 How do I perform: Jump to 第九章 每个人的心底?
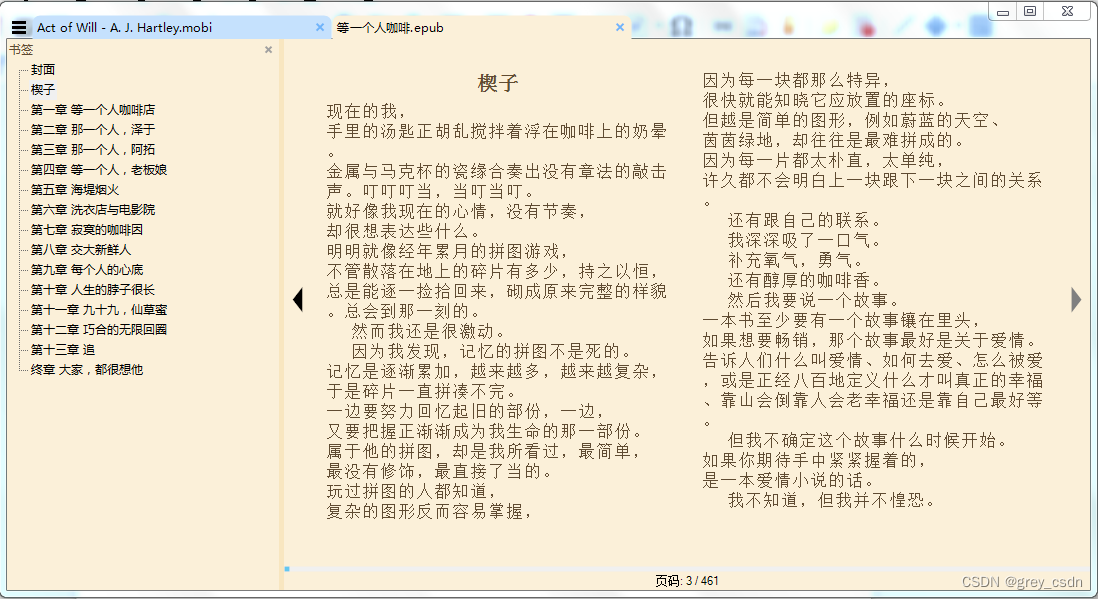87,269
